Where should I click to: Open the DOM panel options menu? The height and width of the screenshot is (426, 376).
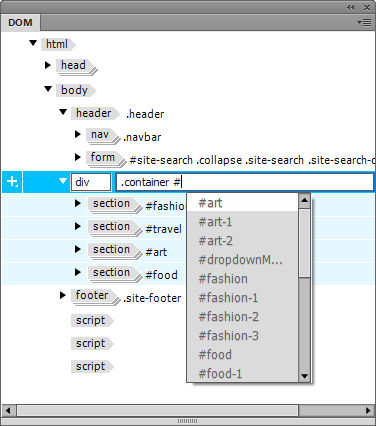click(x=364, y=22)
